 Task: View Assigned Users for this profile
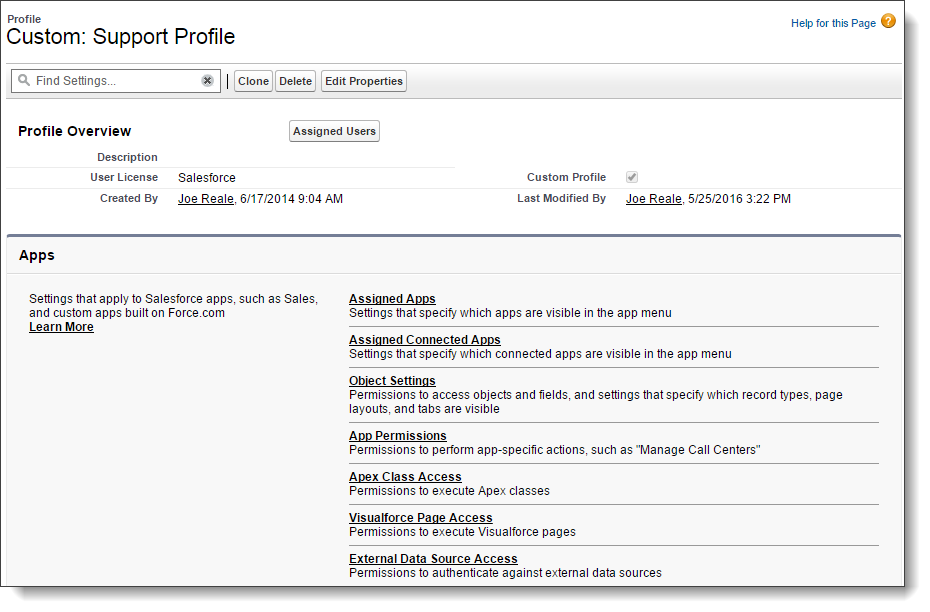coord(334,131)
